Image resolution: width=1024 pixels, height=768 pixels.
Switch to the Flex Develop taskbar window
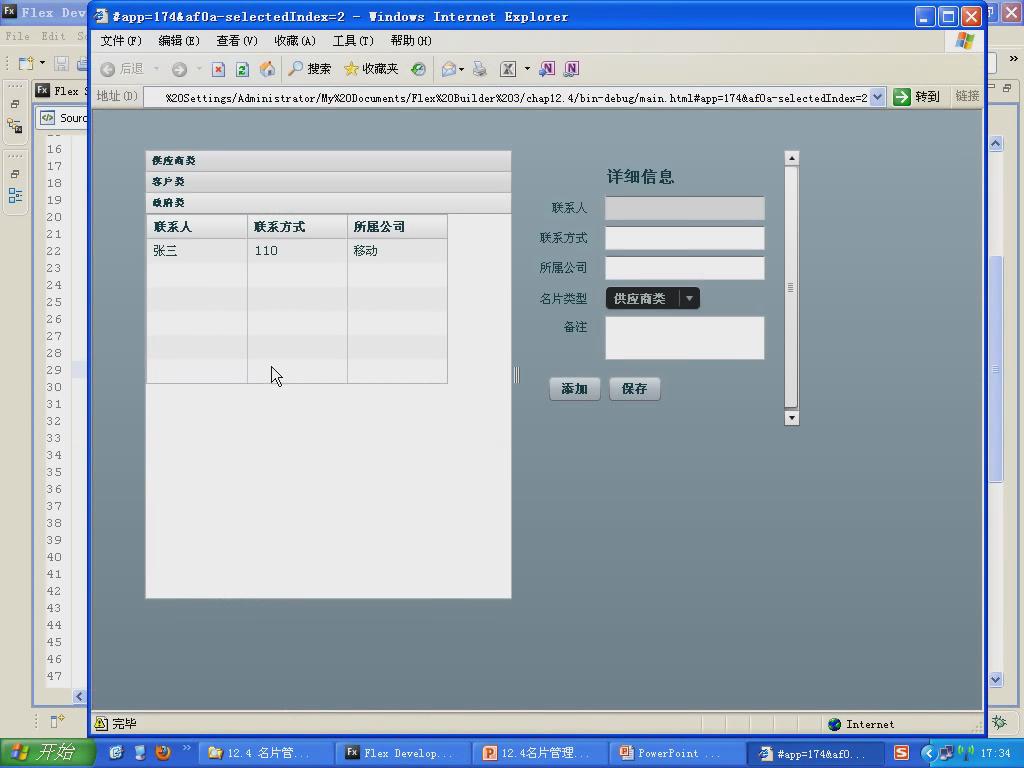(x=402, y=753)
